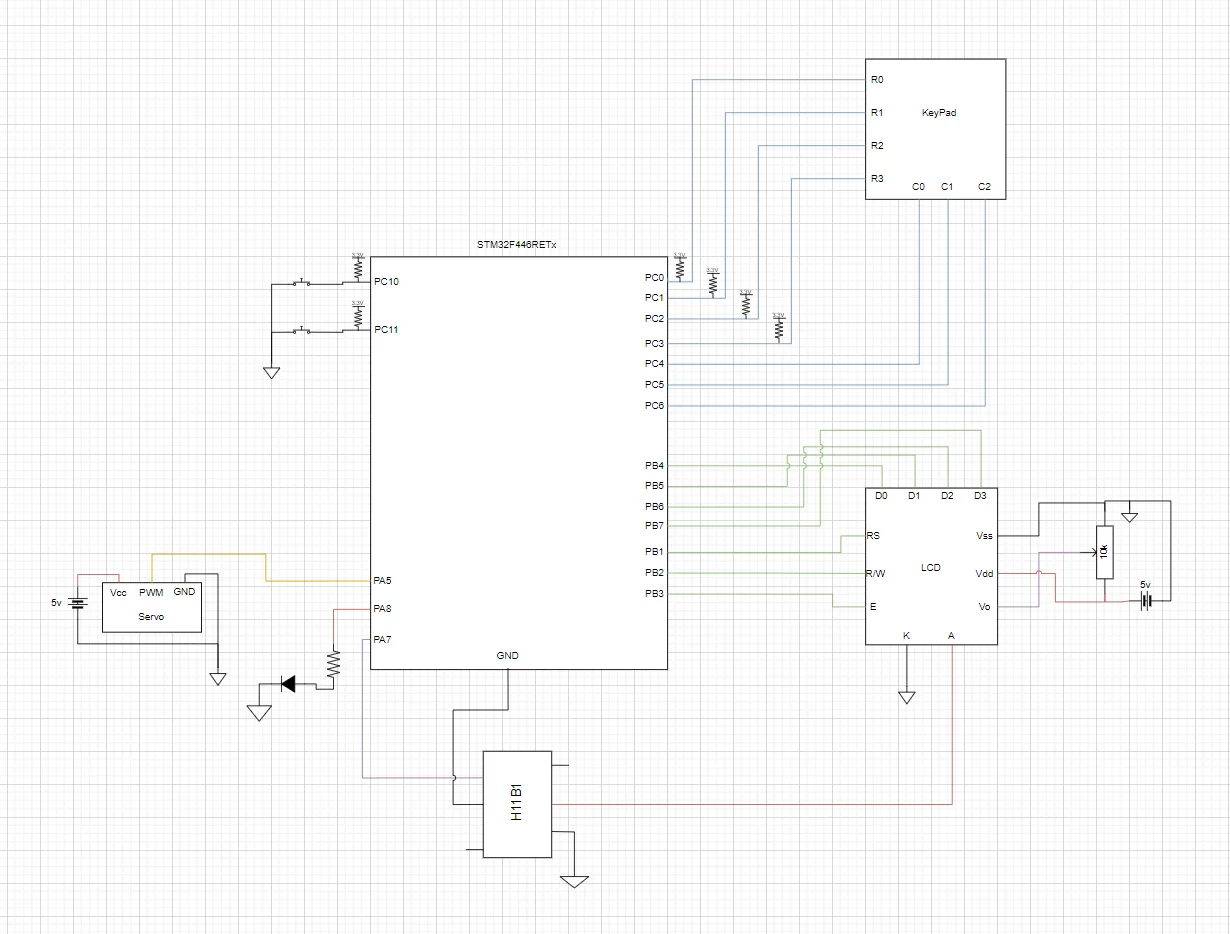The image size is (1230, 934).
Task: Select the Servo component block
Action: [x=152, y=606]
